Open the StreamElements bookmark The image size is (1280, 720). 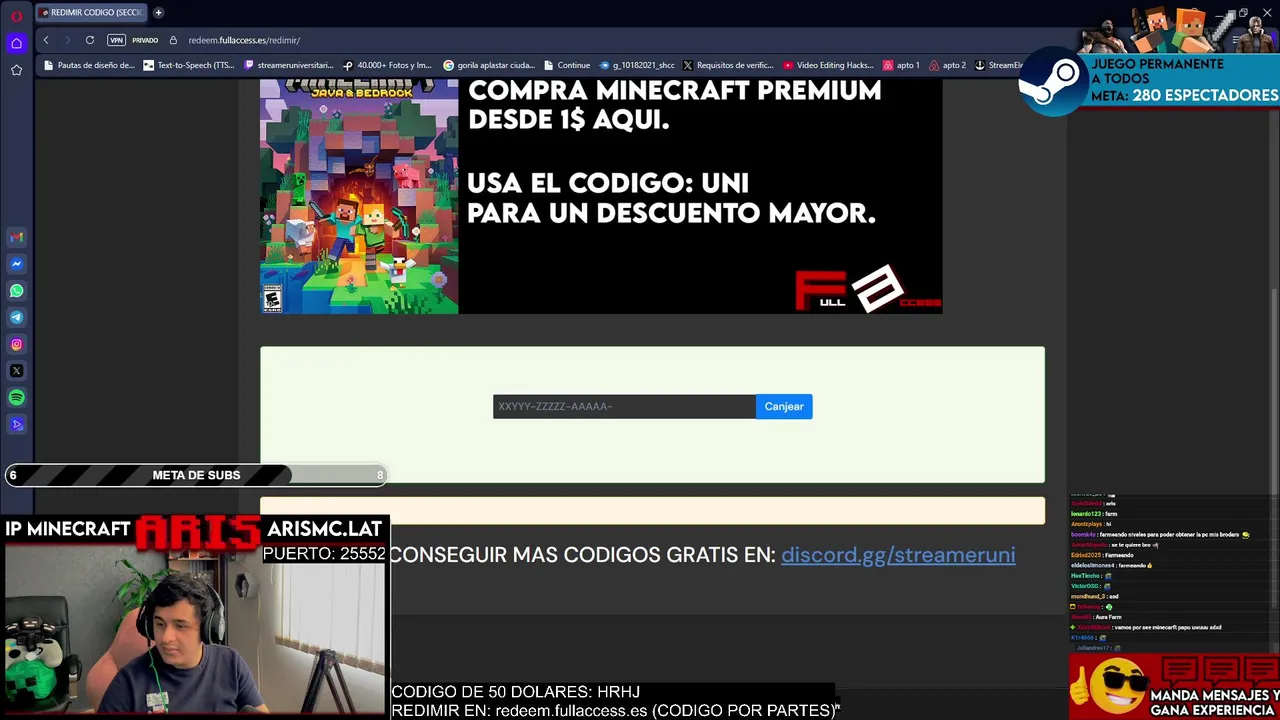coord(999,65)
